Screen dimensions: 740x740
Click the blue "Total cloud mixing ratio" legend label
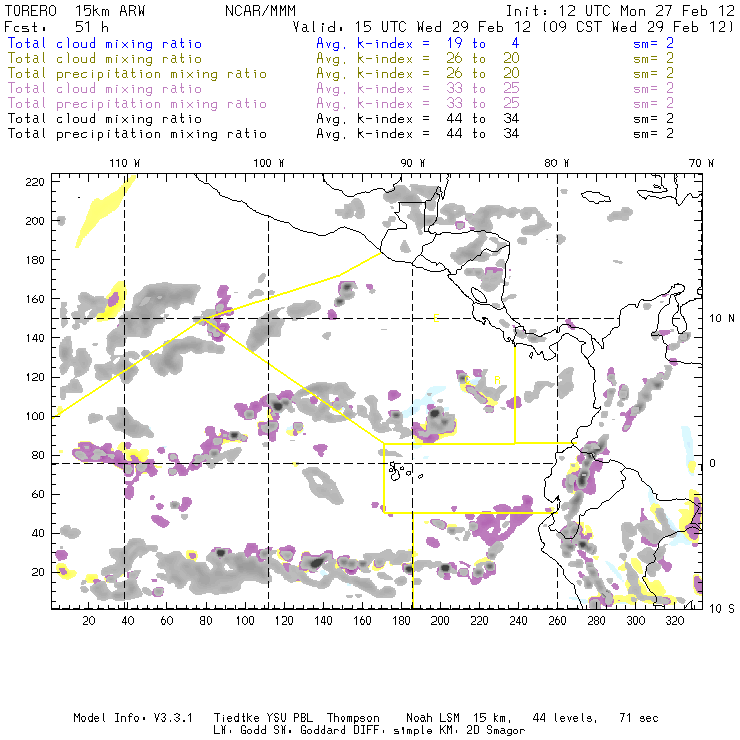[105, 44]
